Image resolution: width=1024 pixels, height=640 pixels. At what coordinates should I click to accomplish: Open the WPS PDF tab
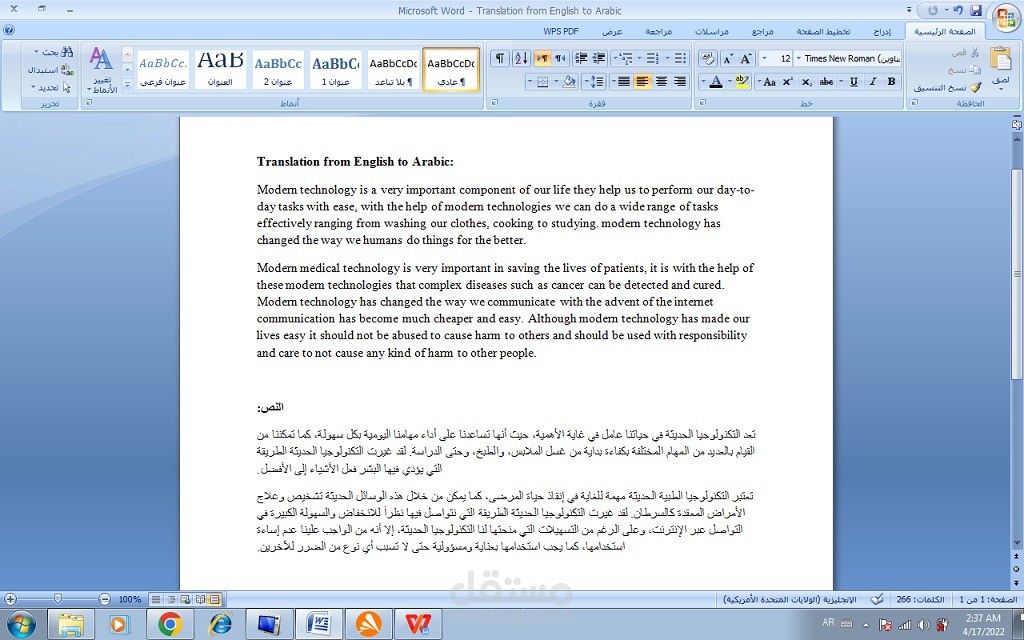point(561,31)
